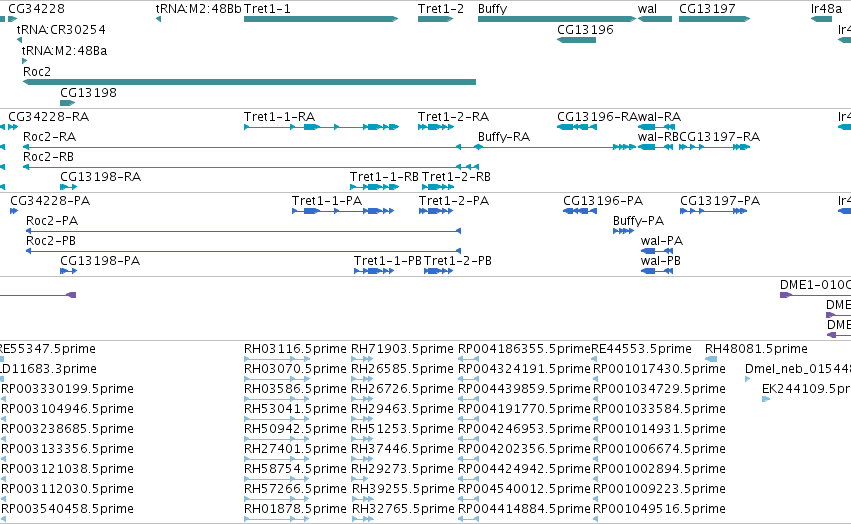Click the RP004540012.5prime EST label

point(524,489)
